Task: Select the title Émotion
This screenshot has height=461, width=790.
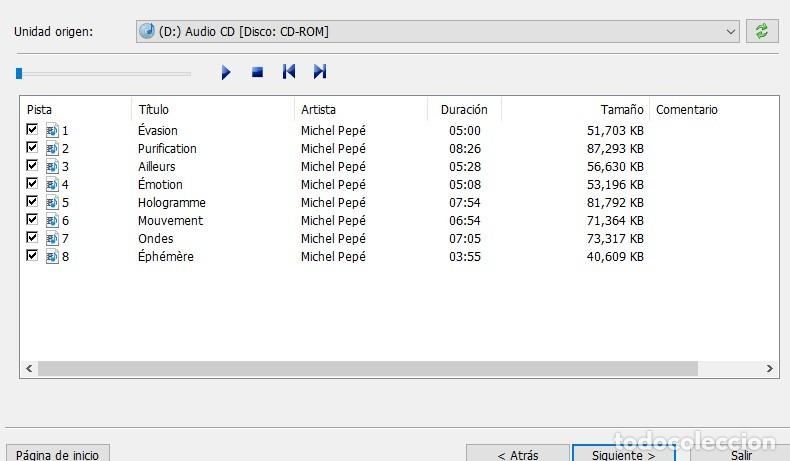Action: (160, 183)
